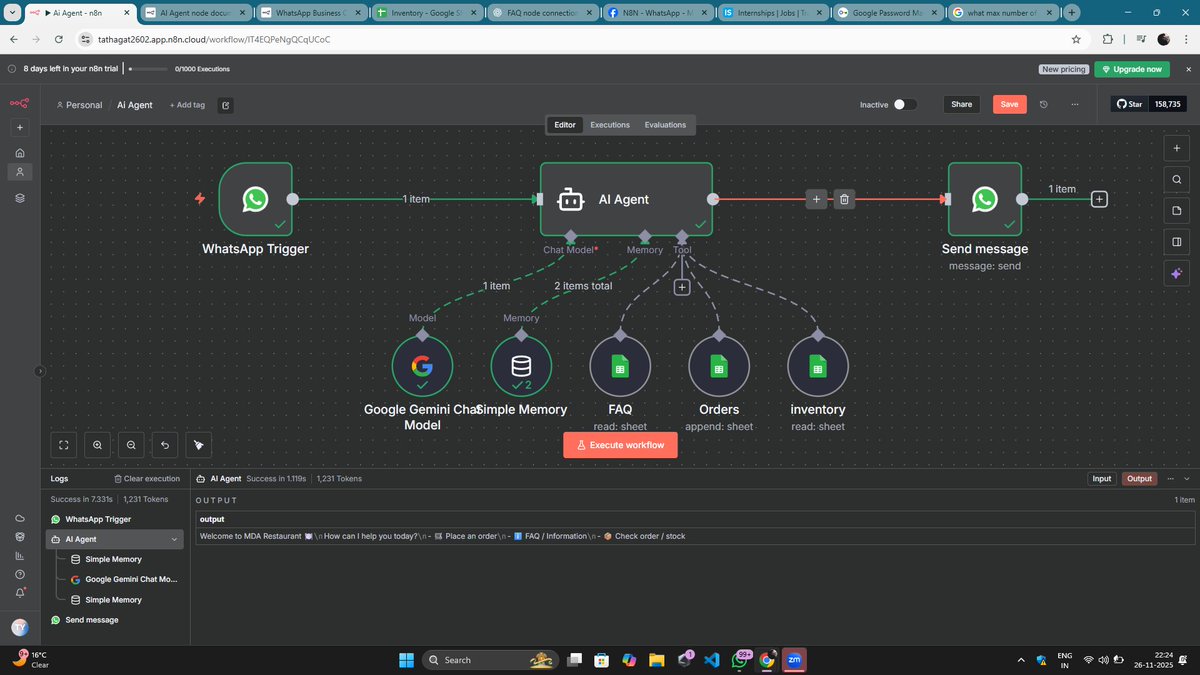Open the Personal project breadcrumb
The image size is (1200, 675).
click(x=79, y=104)
